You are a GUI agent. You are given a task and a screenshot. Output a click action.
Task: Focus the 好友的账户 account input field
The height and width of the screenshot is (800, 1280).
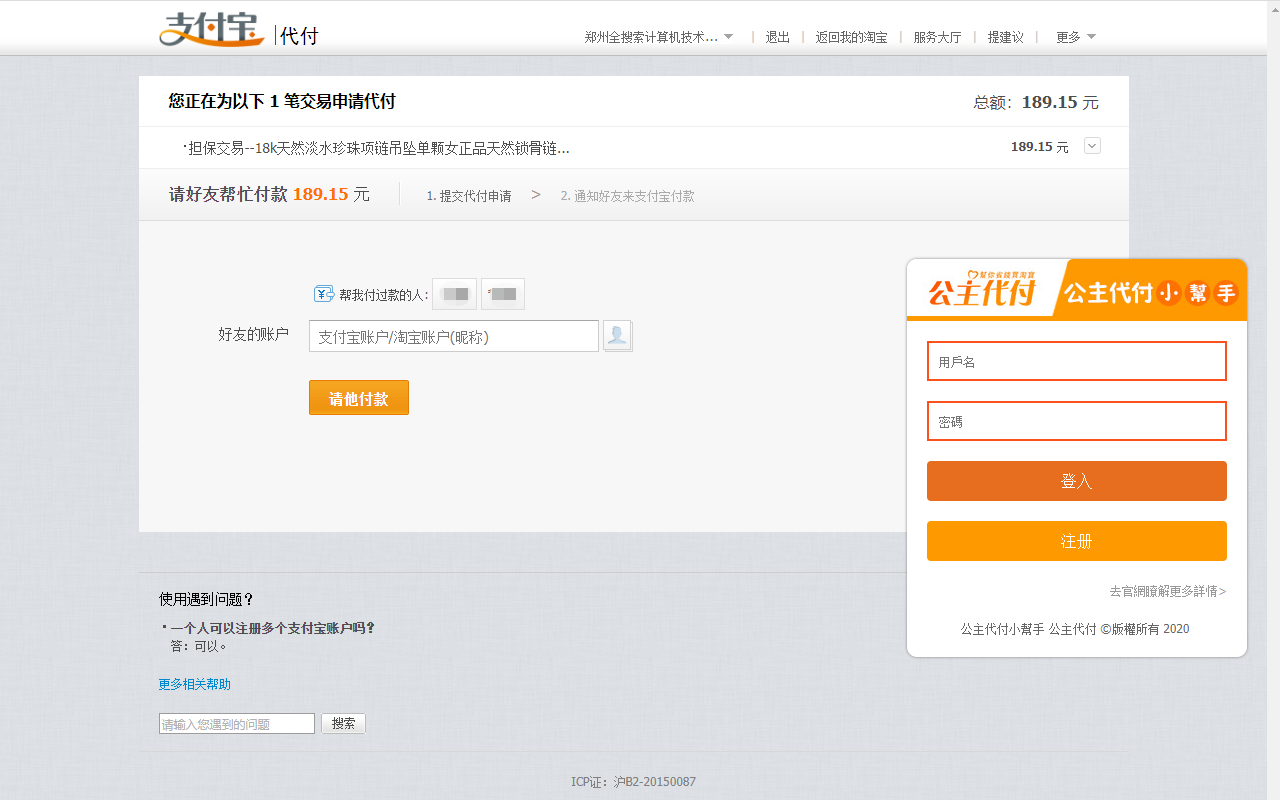tap(454, 337)
